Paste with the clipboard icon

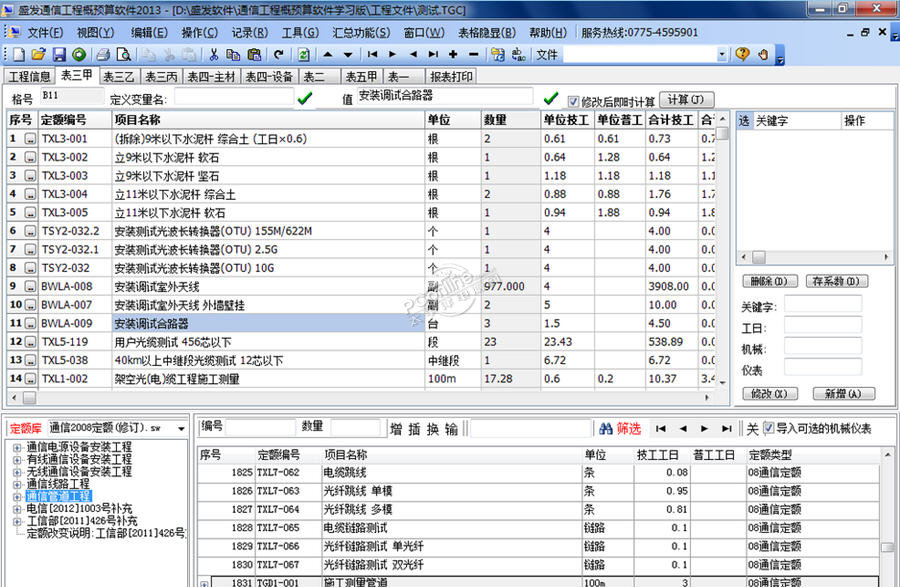254,55
